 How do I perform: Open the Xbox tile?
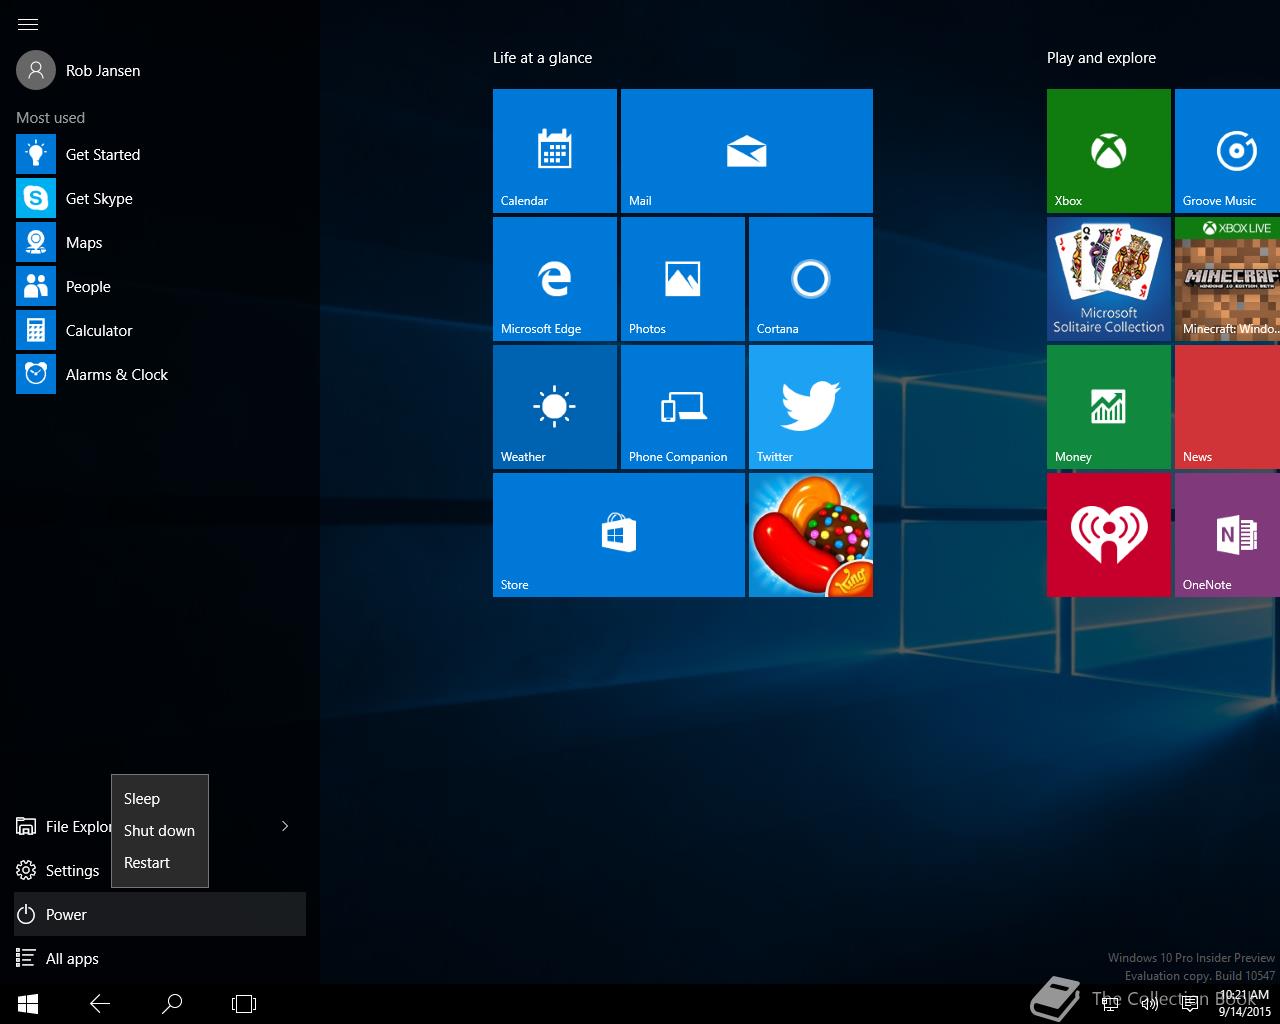[1109, 151]
